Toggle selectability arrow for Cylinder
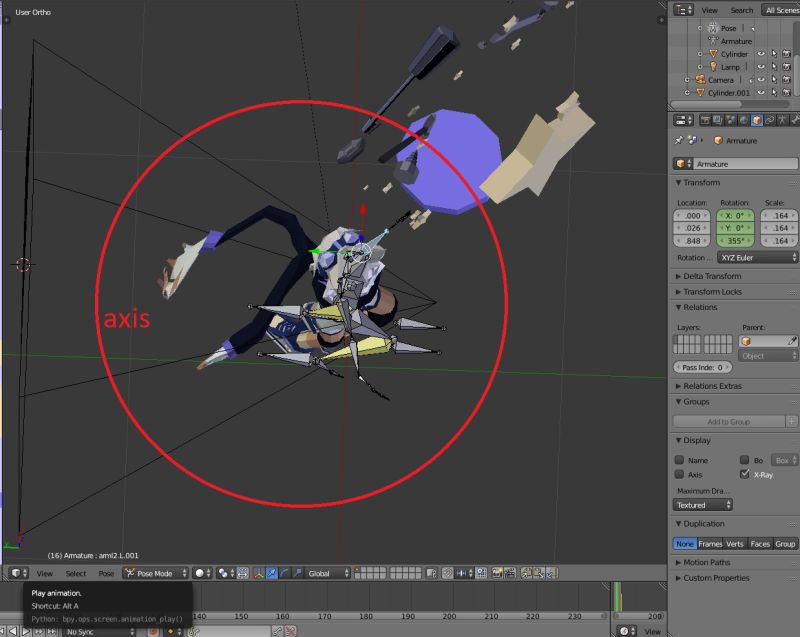 773,54
